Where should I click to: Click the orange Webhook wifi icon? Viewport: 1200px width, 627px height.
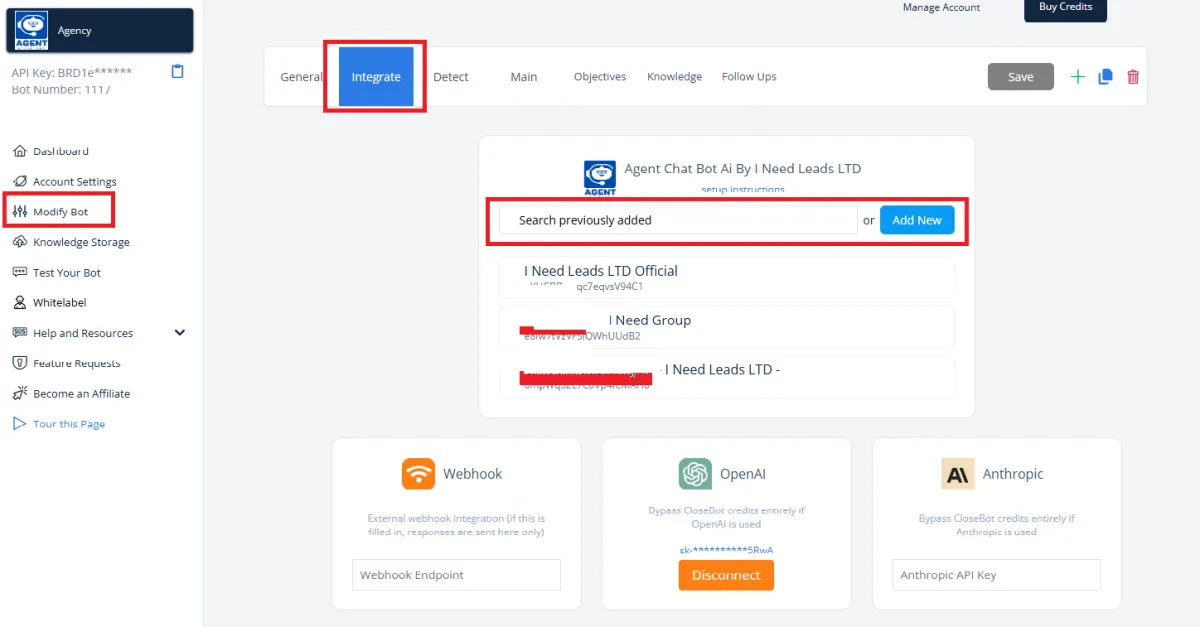click(x=418, y=474)
